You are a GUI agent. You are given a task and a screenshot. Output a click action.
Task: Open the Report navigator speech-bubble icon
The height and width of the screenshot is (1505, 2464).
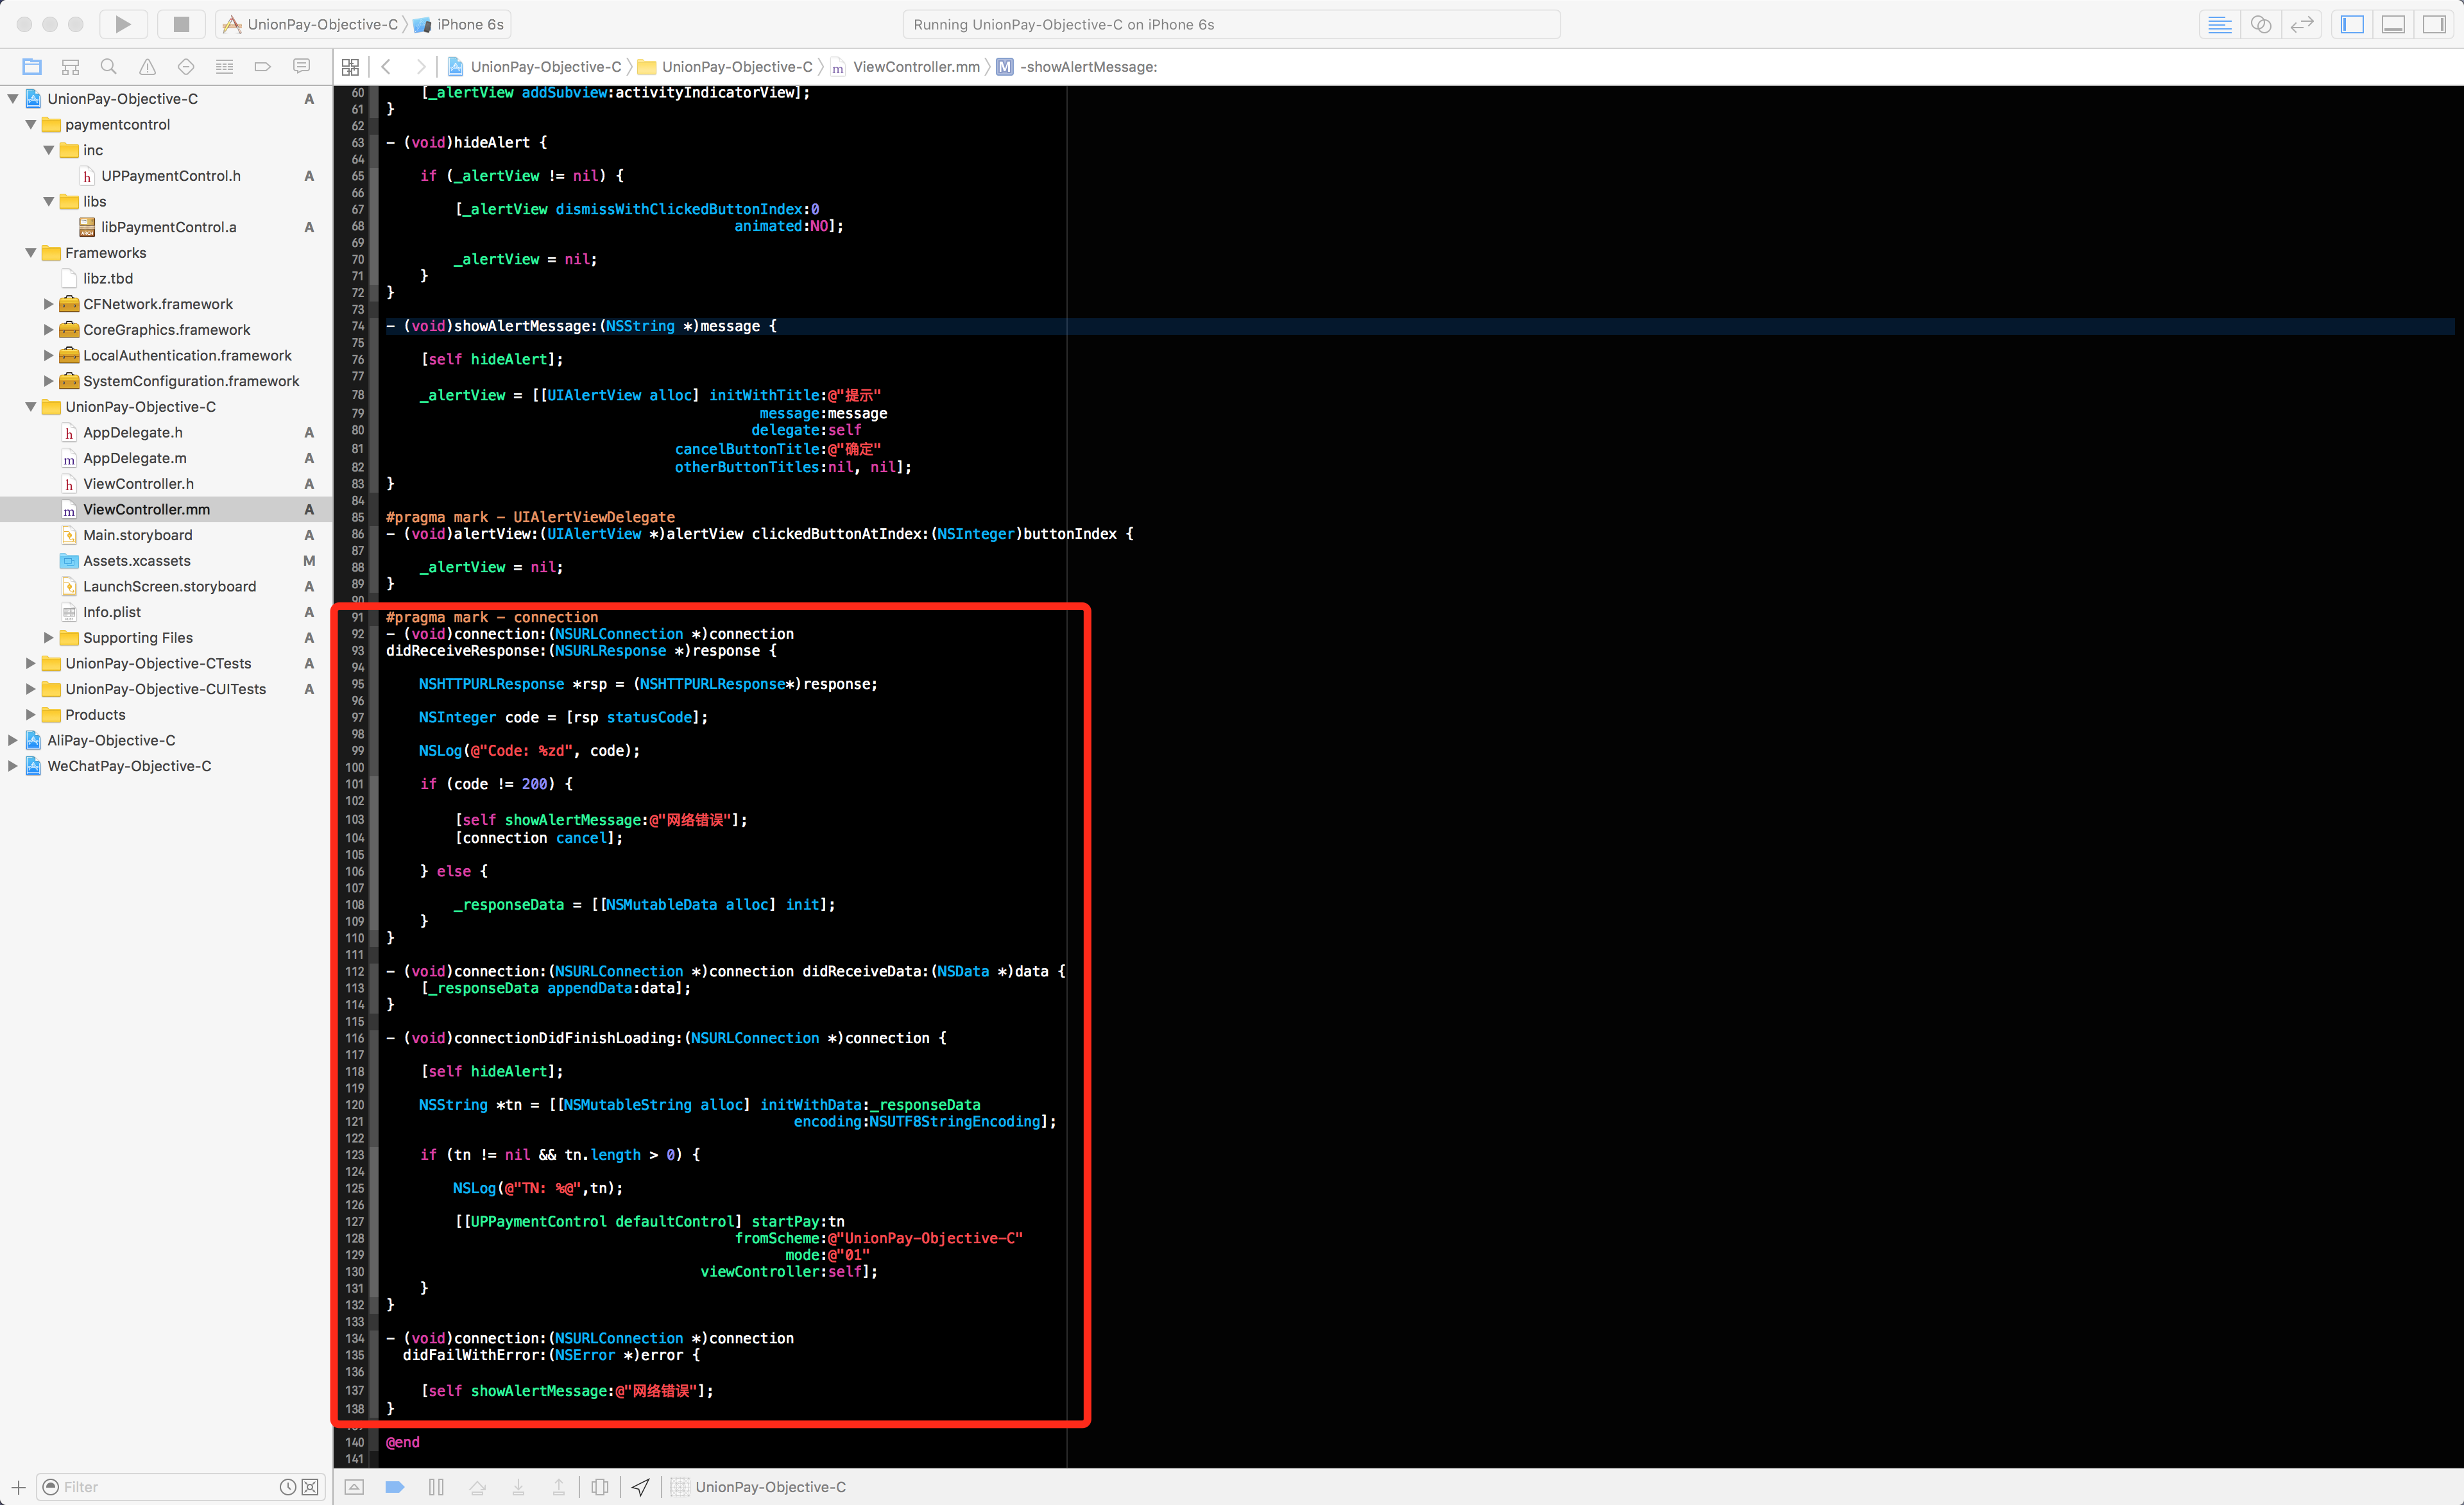coord(301,67)
